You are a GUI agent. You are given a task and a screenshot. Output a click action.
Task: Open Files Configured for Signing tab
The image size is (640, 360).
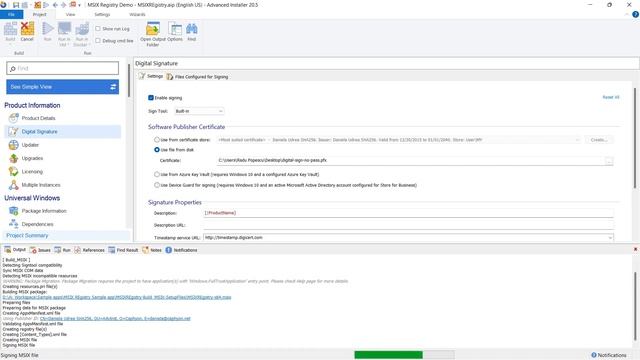pos(198,77)
